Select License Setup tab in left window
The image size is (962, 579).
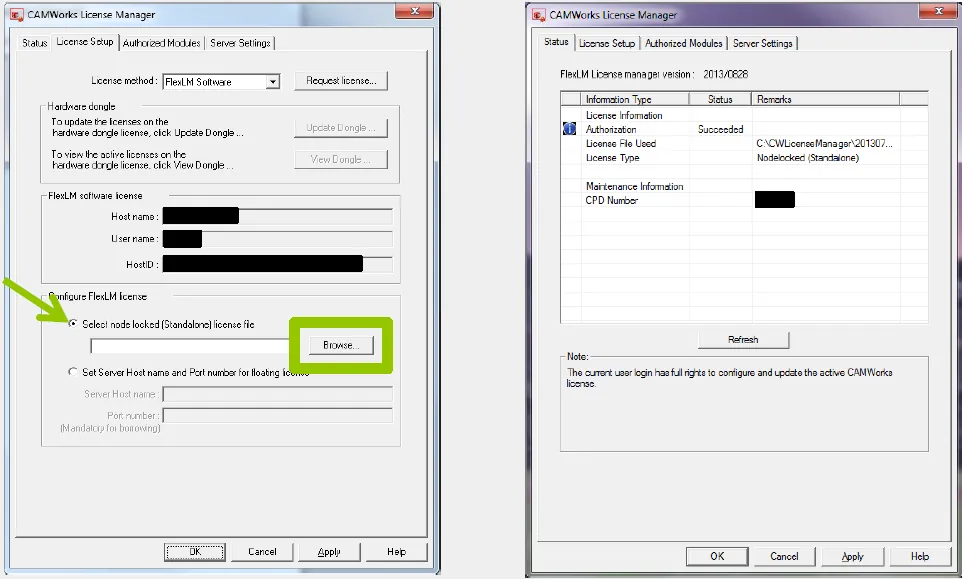85,42
